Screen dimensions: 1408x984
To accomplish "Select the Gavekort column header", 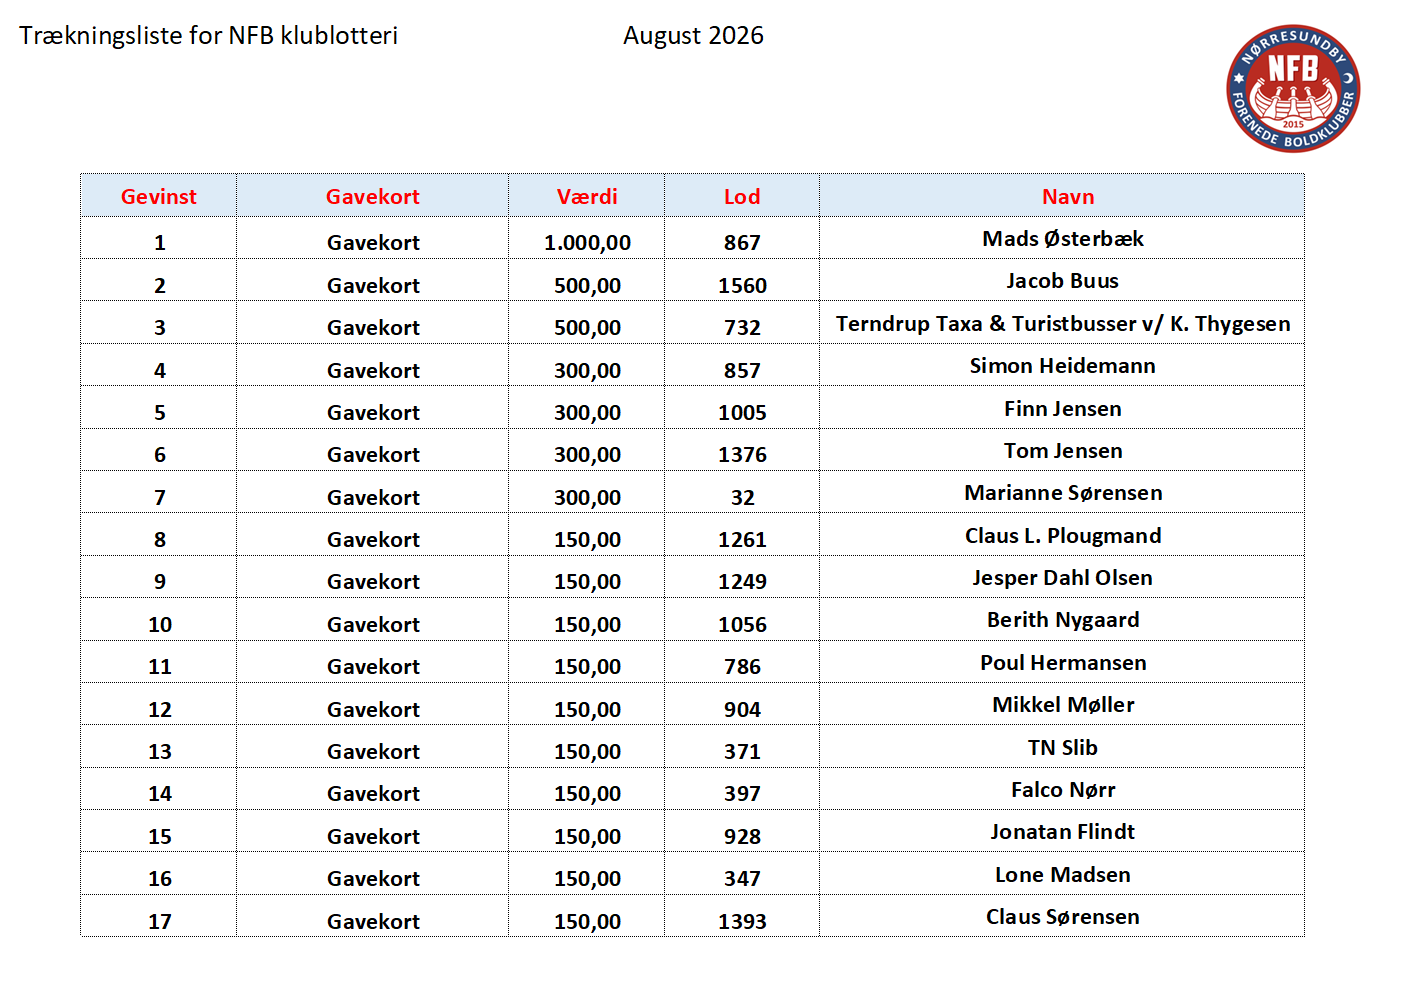I will 373,196.
